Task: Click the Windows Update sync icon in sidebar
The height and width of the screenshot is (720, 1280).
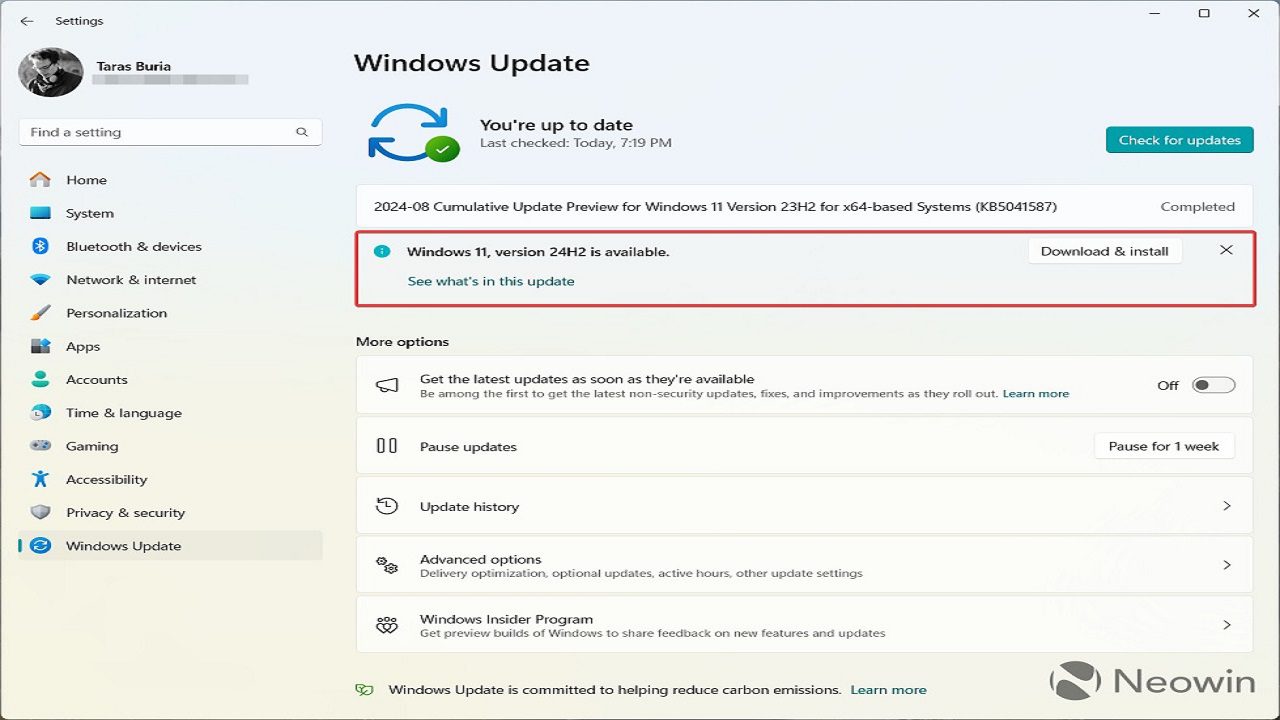Action: tap(40, 546)
